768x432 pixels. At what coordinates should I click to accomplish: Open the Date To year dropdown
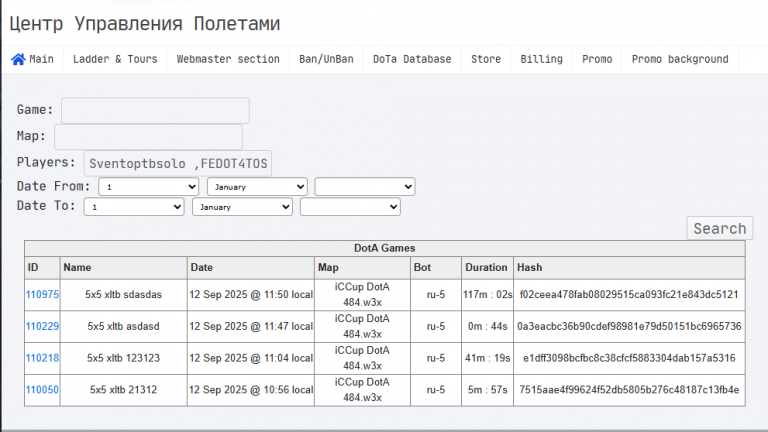click(x=350, y=207)
